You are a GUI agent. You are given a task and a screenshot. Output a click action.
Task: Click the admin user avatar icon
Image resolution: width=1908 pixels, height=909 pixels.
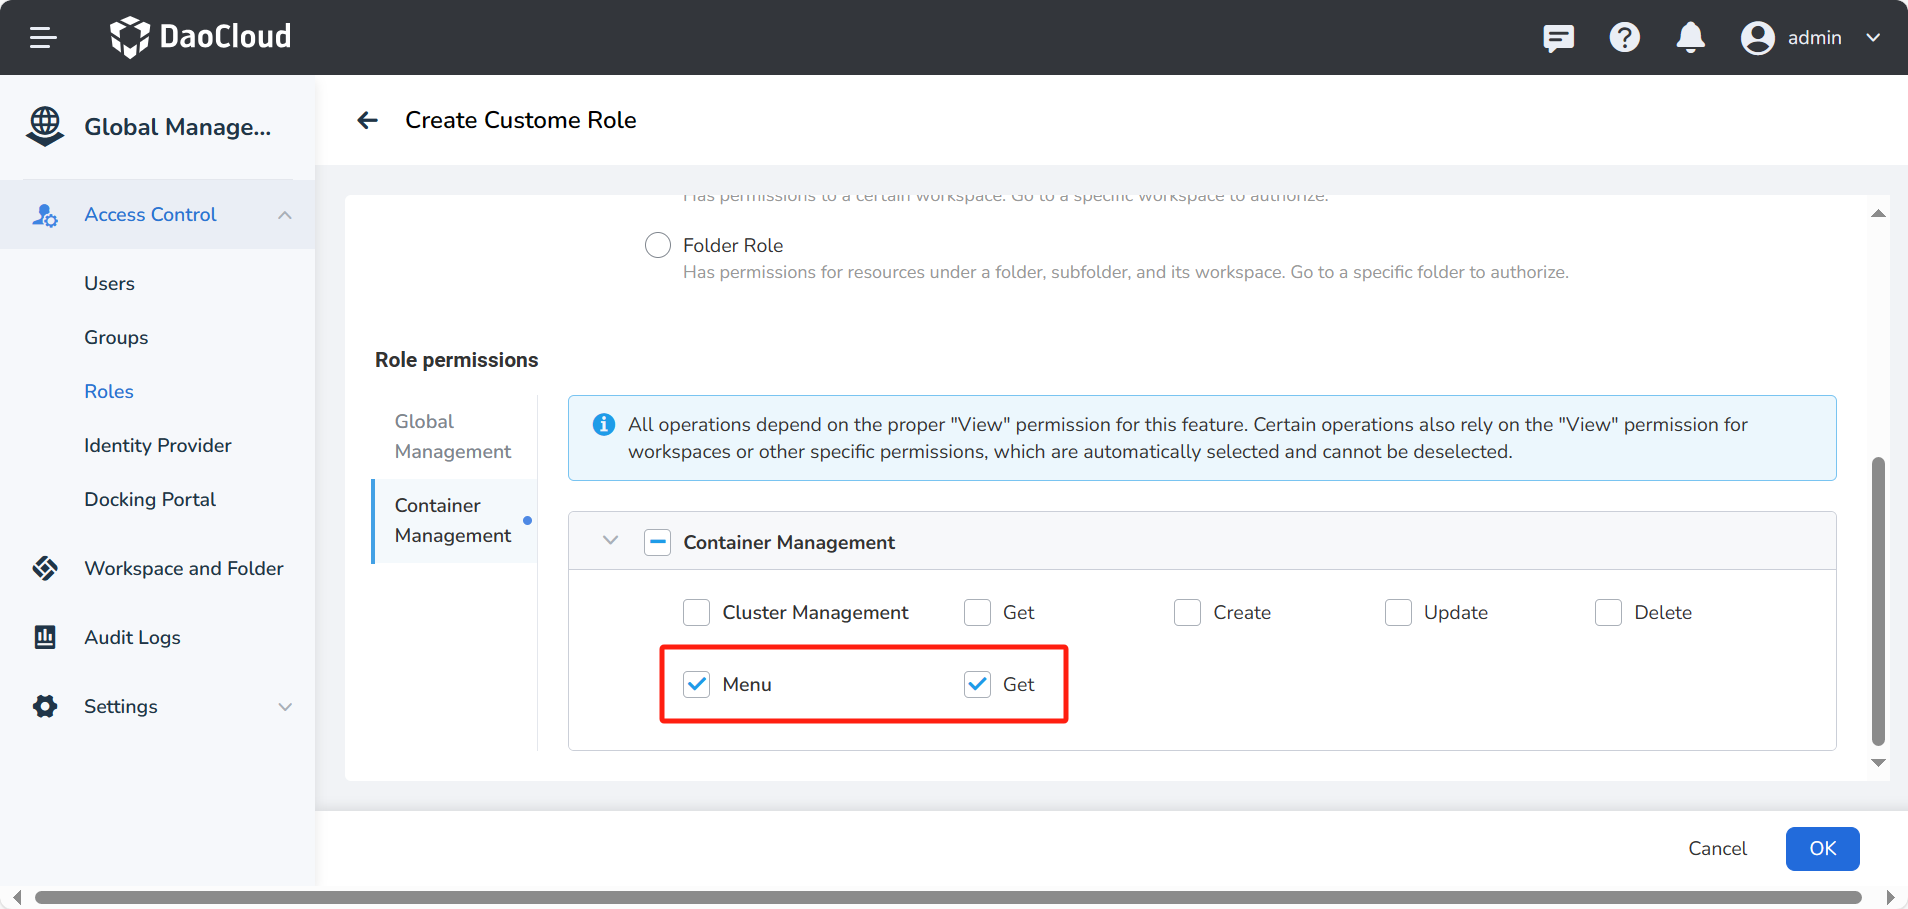(1757, 37)
